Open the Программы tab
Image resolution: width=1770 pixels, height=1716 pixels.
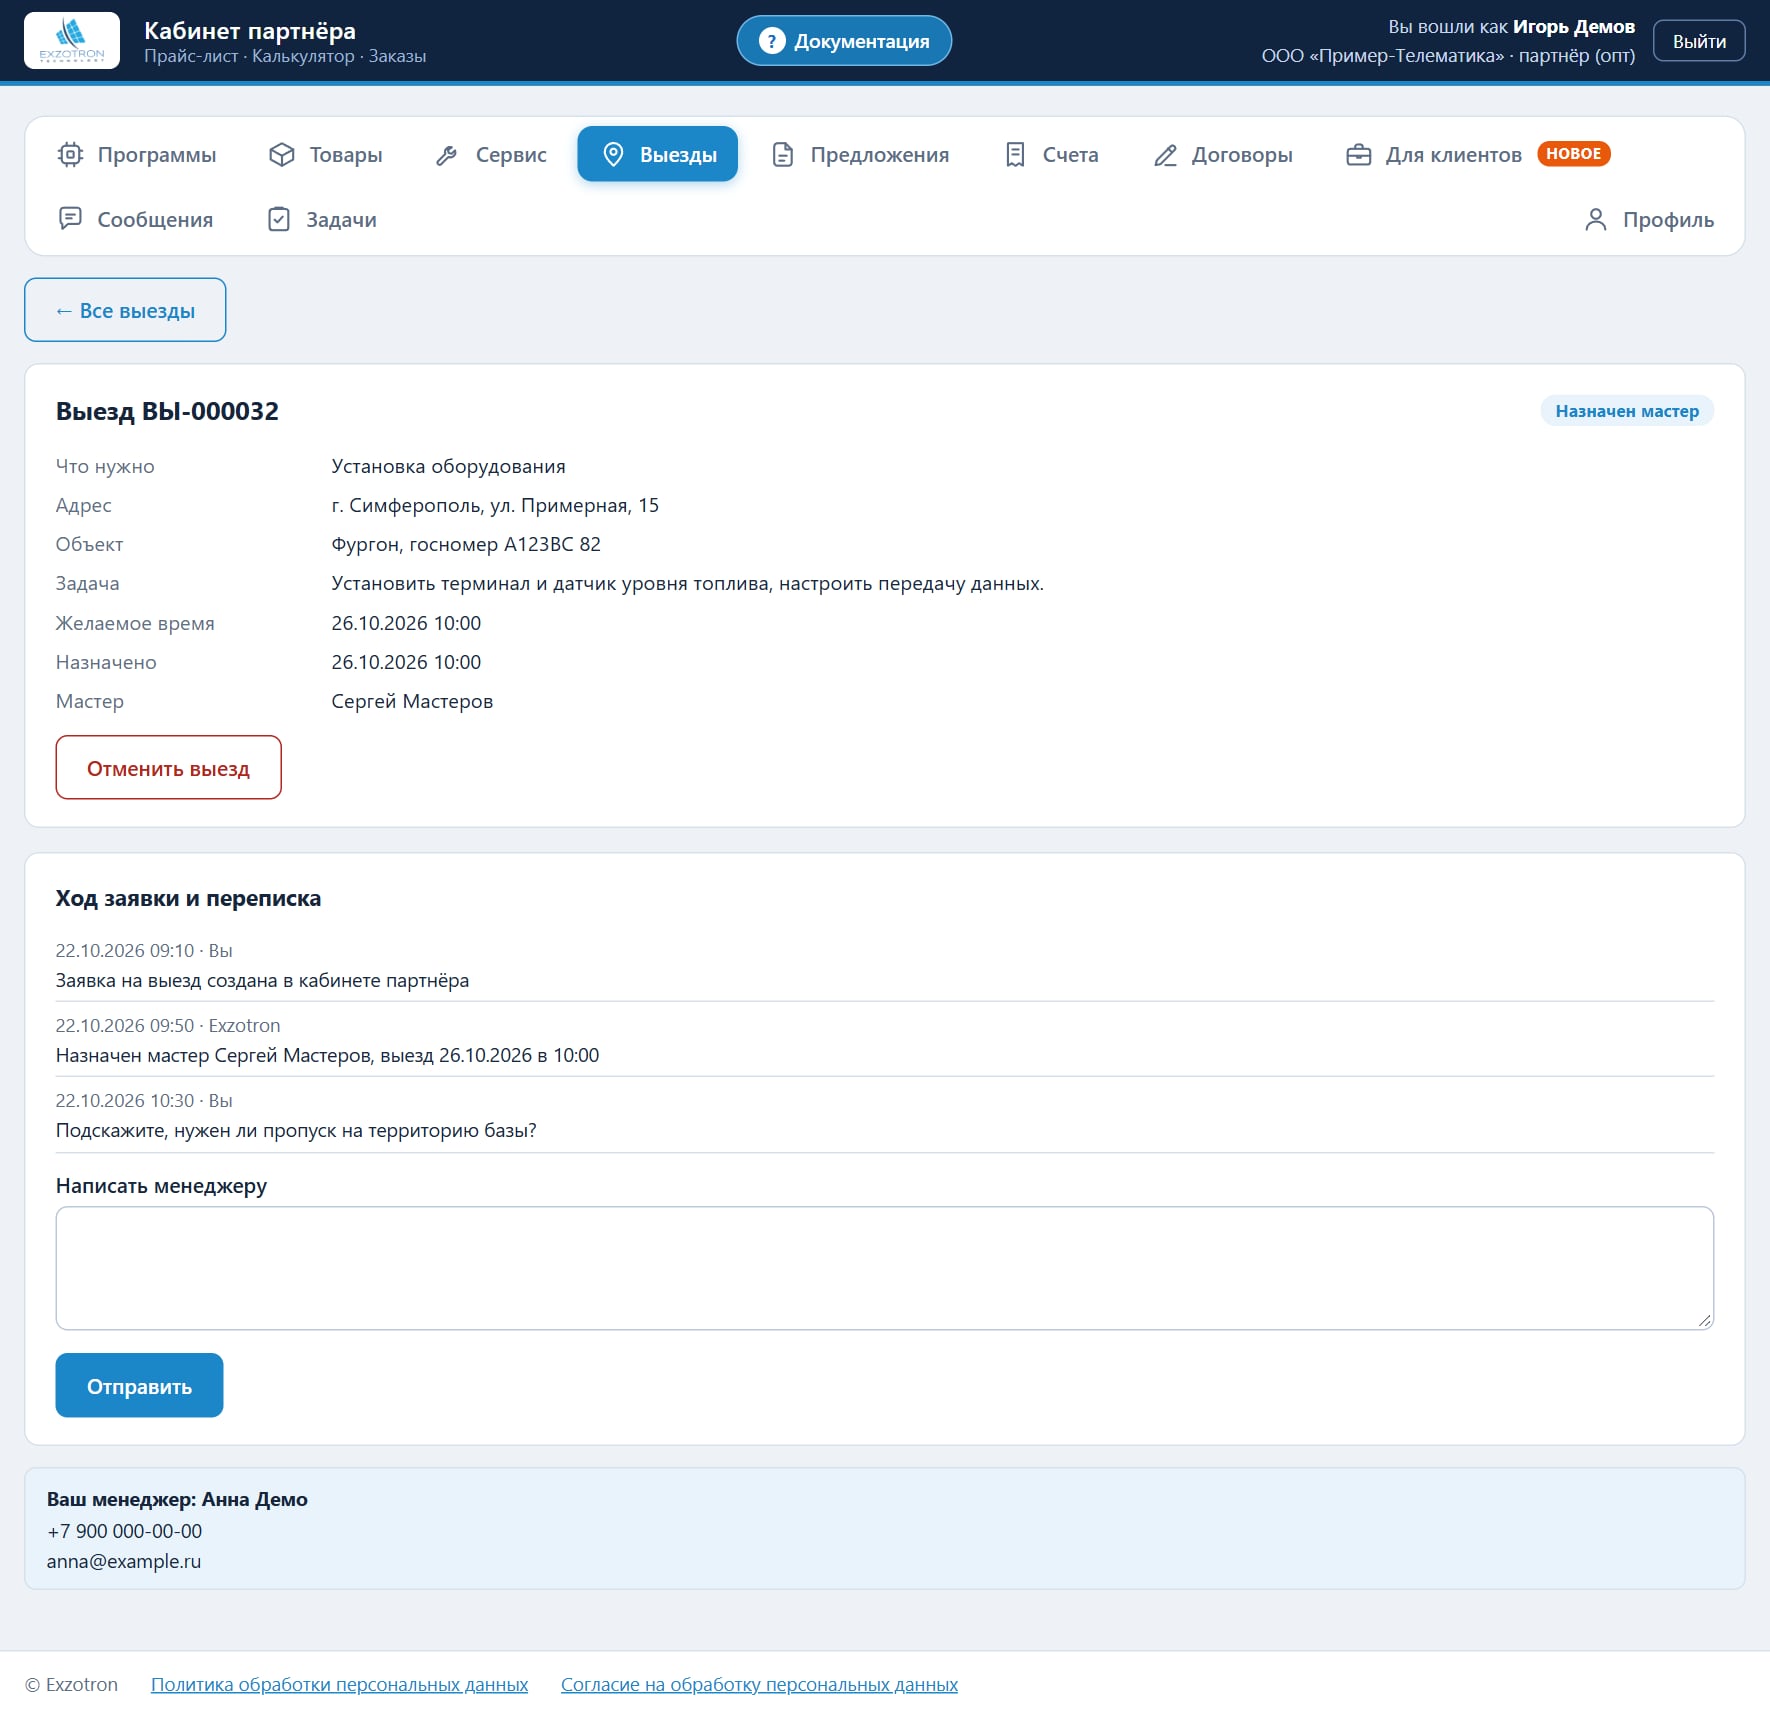137,154
